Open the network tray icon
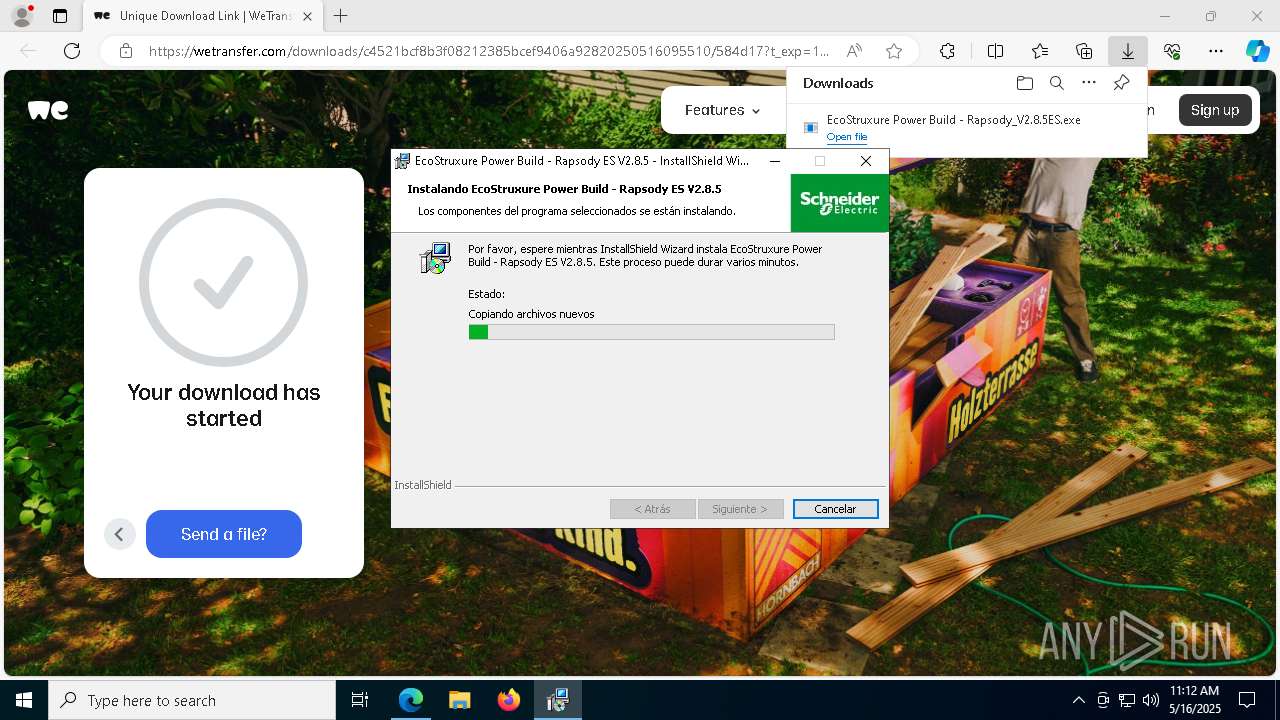1280x720 pixels. [x=1127, y=700]
